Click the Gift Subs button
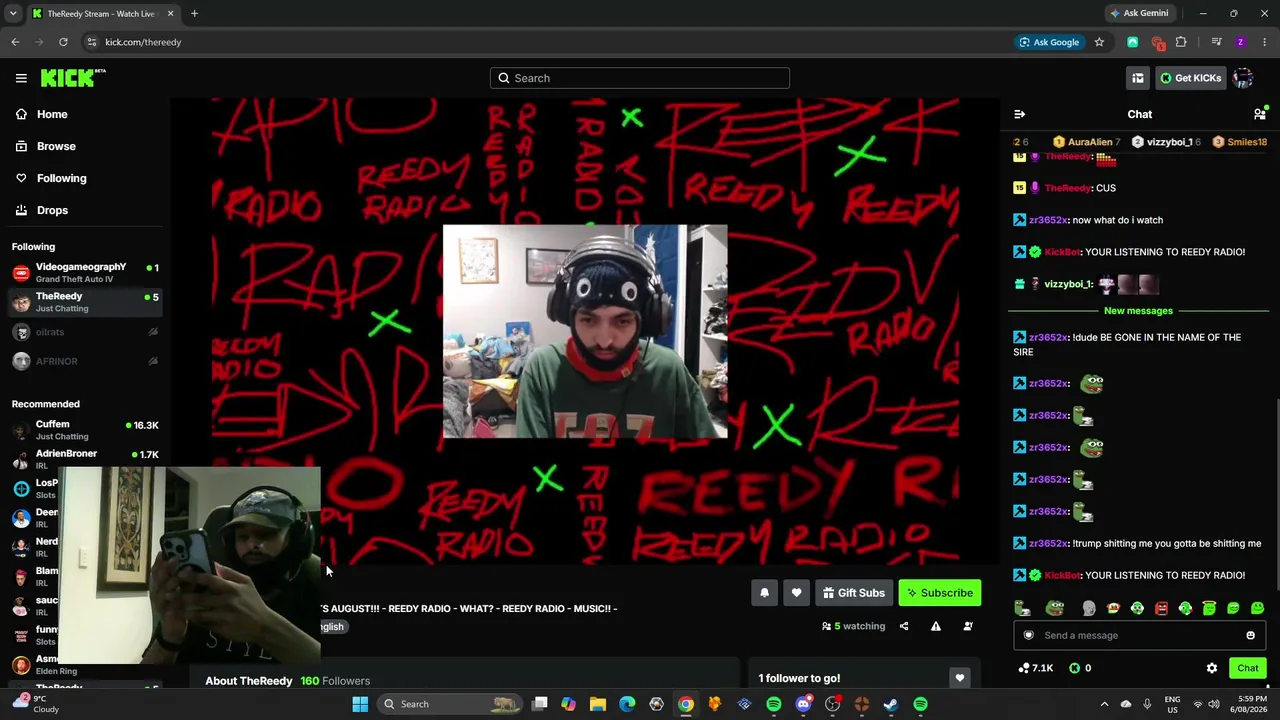This screenshot has height=720, width=1280. coord(854,593)
